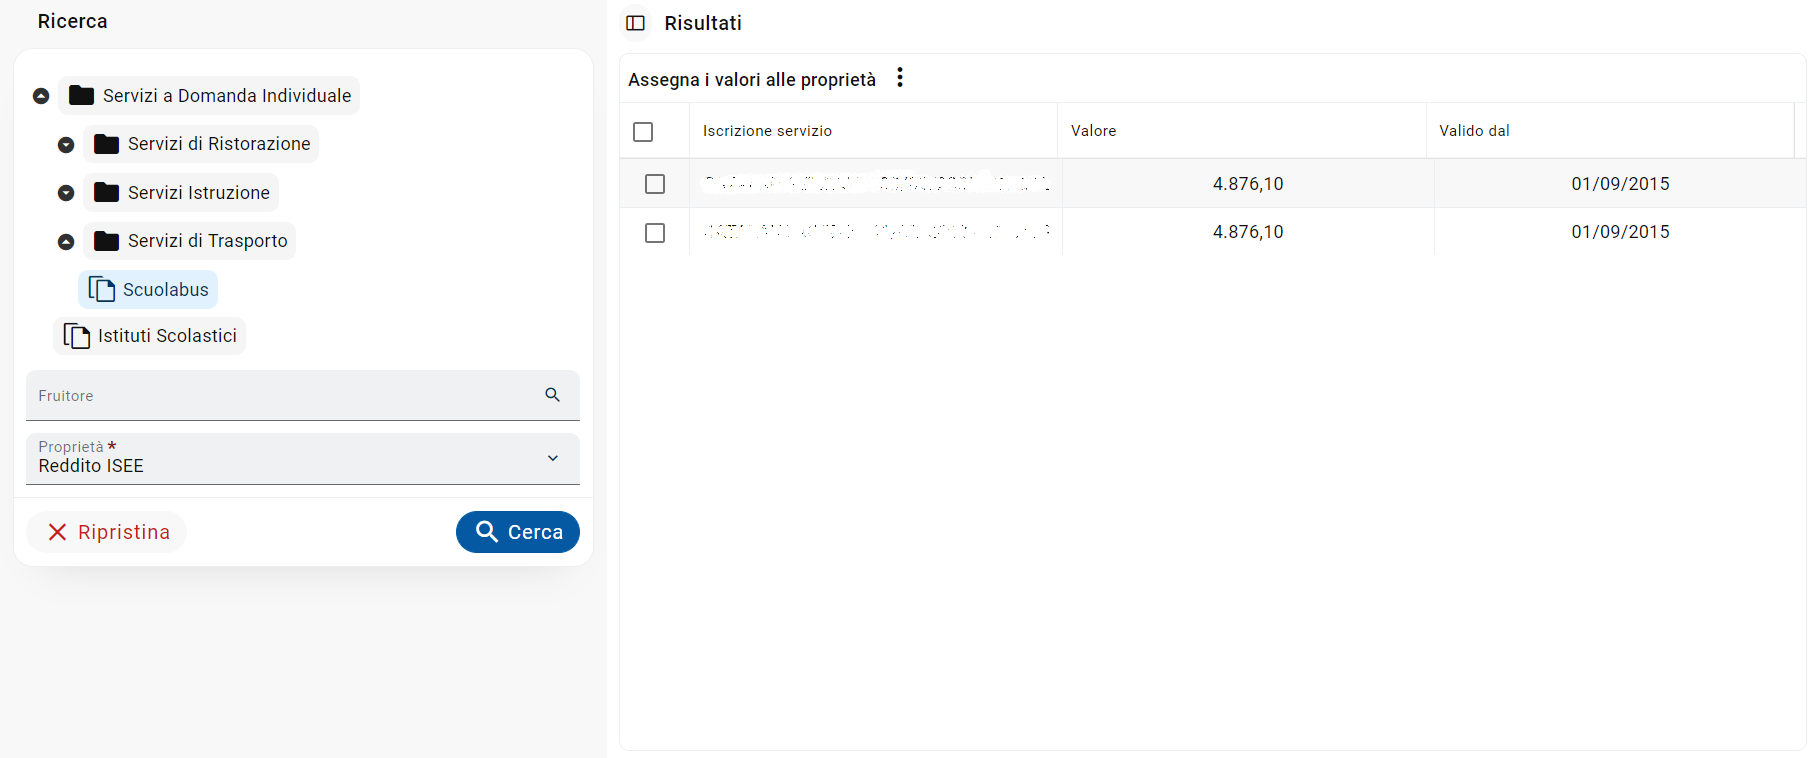Click into the Fruitore input field
This screenshot has height=758, width=1815.
(280, 396)
